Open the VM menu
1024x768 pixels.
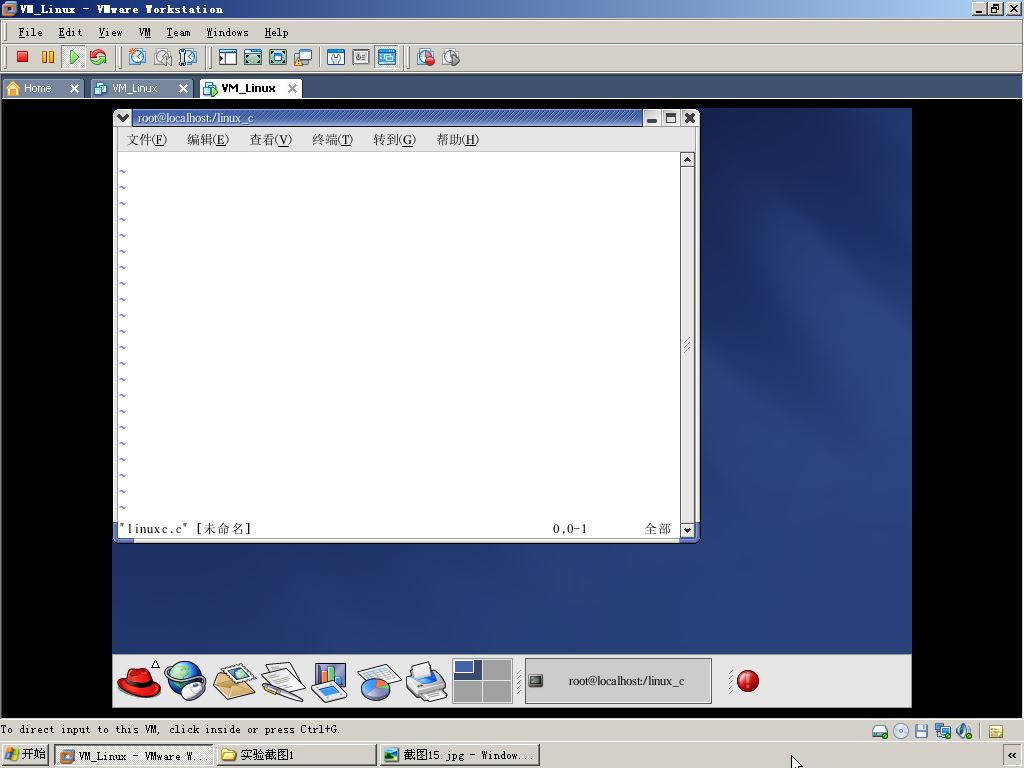point(144,32)
